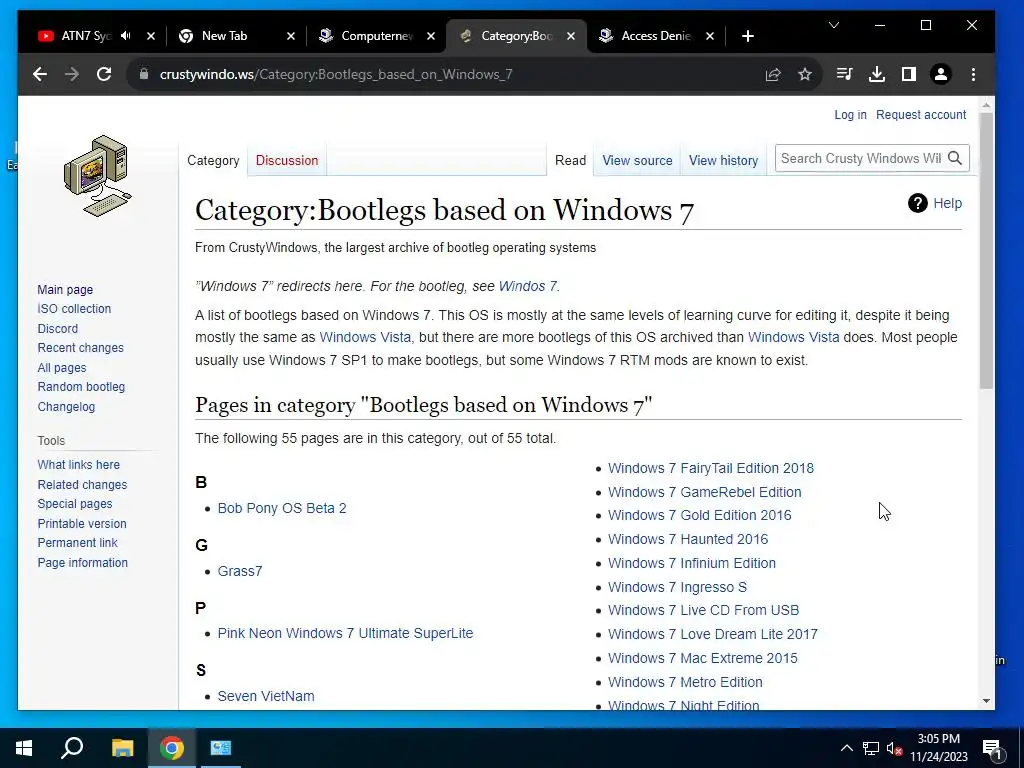Screen dimensions: 1024x768
Task: Click the Help question mark icon
Action: click(918, 204)
